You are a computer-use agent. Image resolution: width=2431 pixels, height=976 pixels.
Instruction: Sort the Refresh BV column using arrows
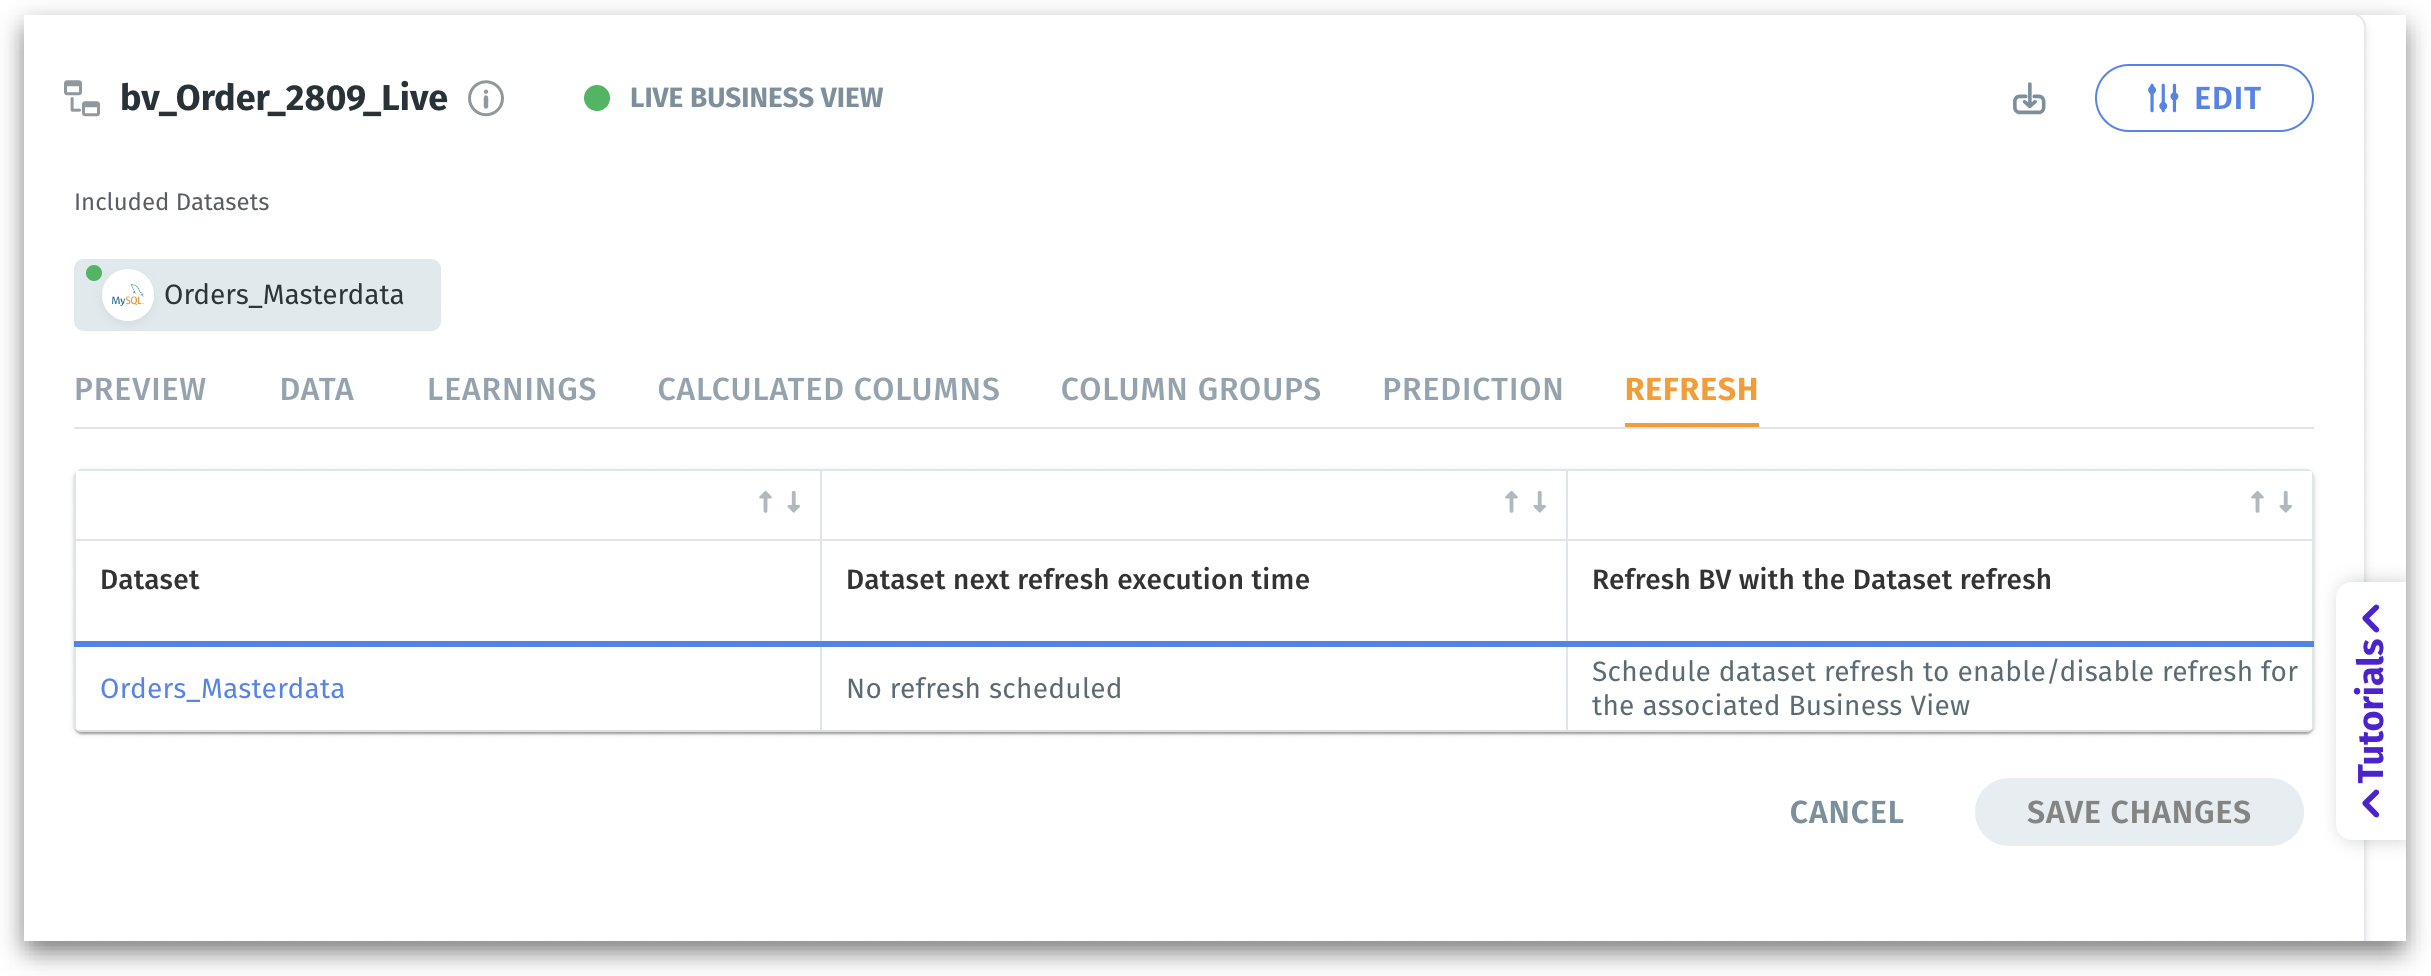pyautogui.click(x=2270, y=502)
